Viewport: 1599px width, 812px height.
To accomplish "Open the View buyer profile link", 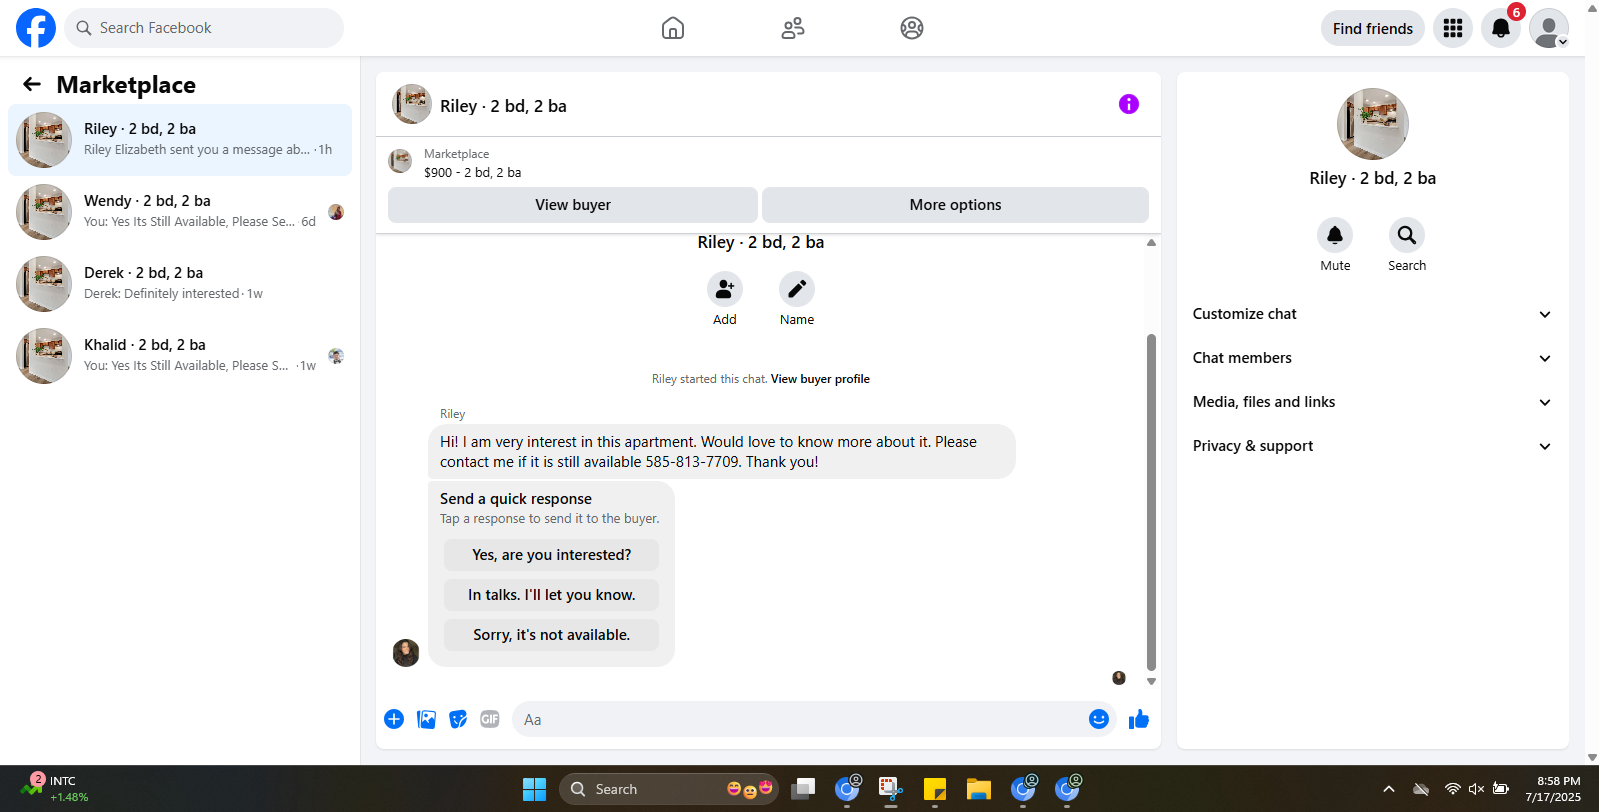I will pyautogui.click(x=820, y=379).
